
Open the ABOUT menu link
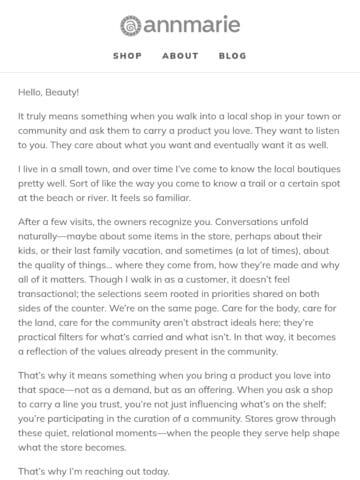[x=180, y=56]
